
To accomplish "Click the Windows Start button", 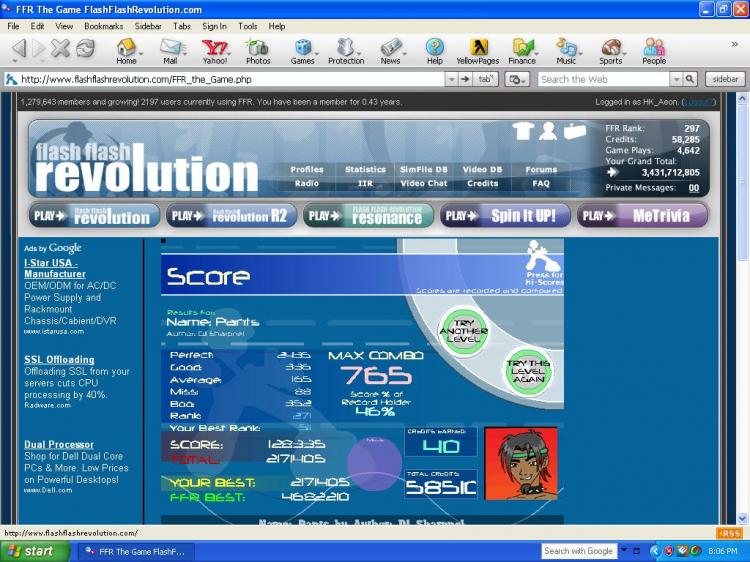I will [x=30, y=551].
